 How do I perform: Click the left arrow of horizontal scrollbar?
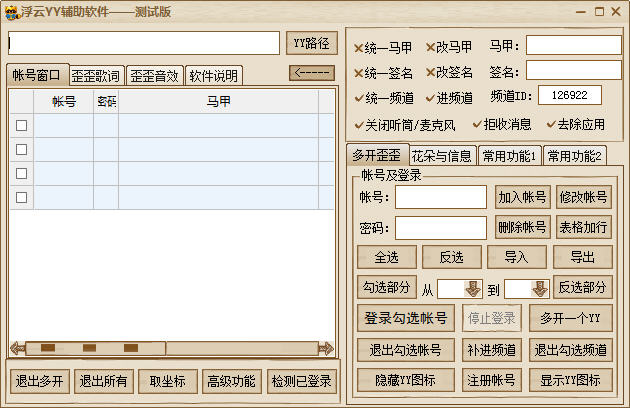point(15,348)
